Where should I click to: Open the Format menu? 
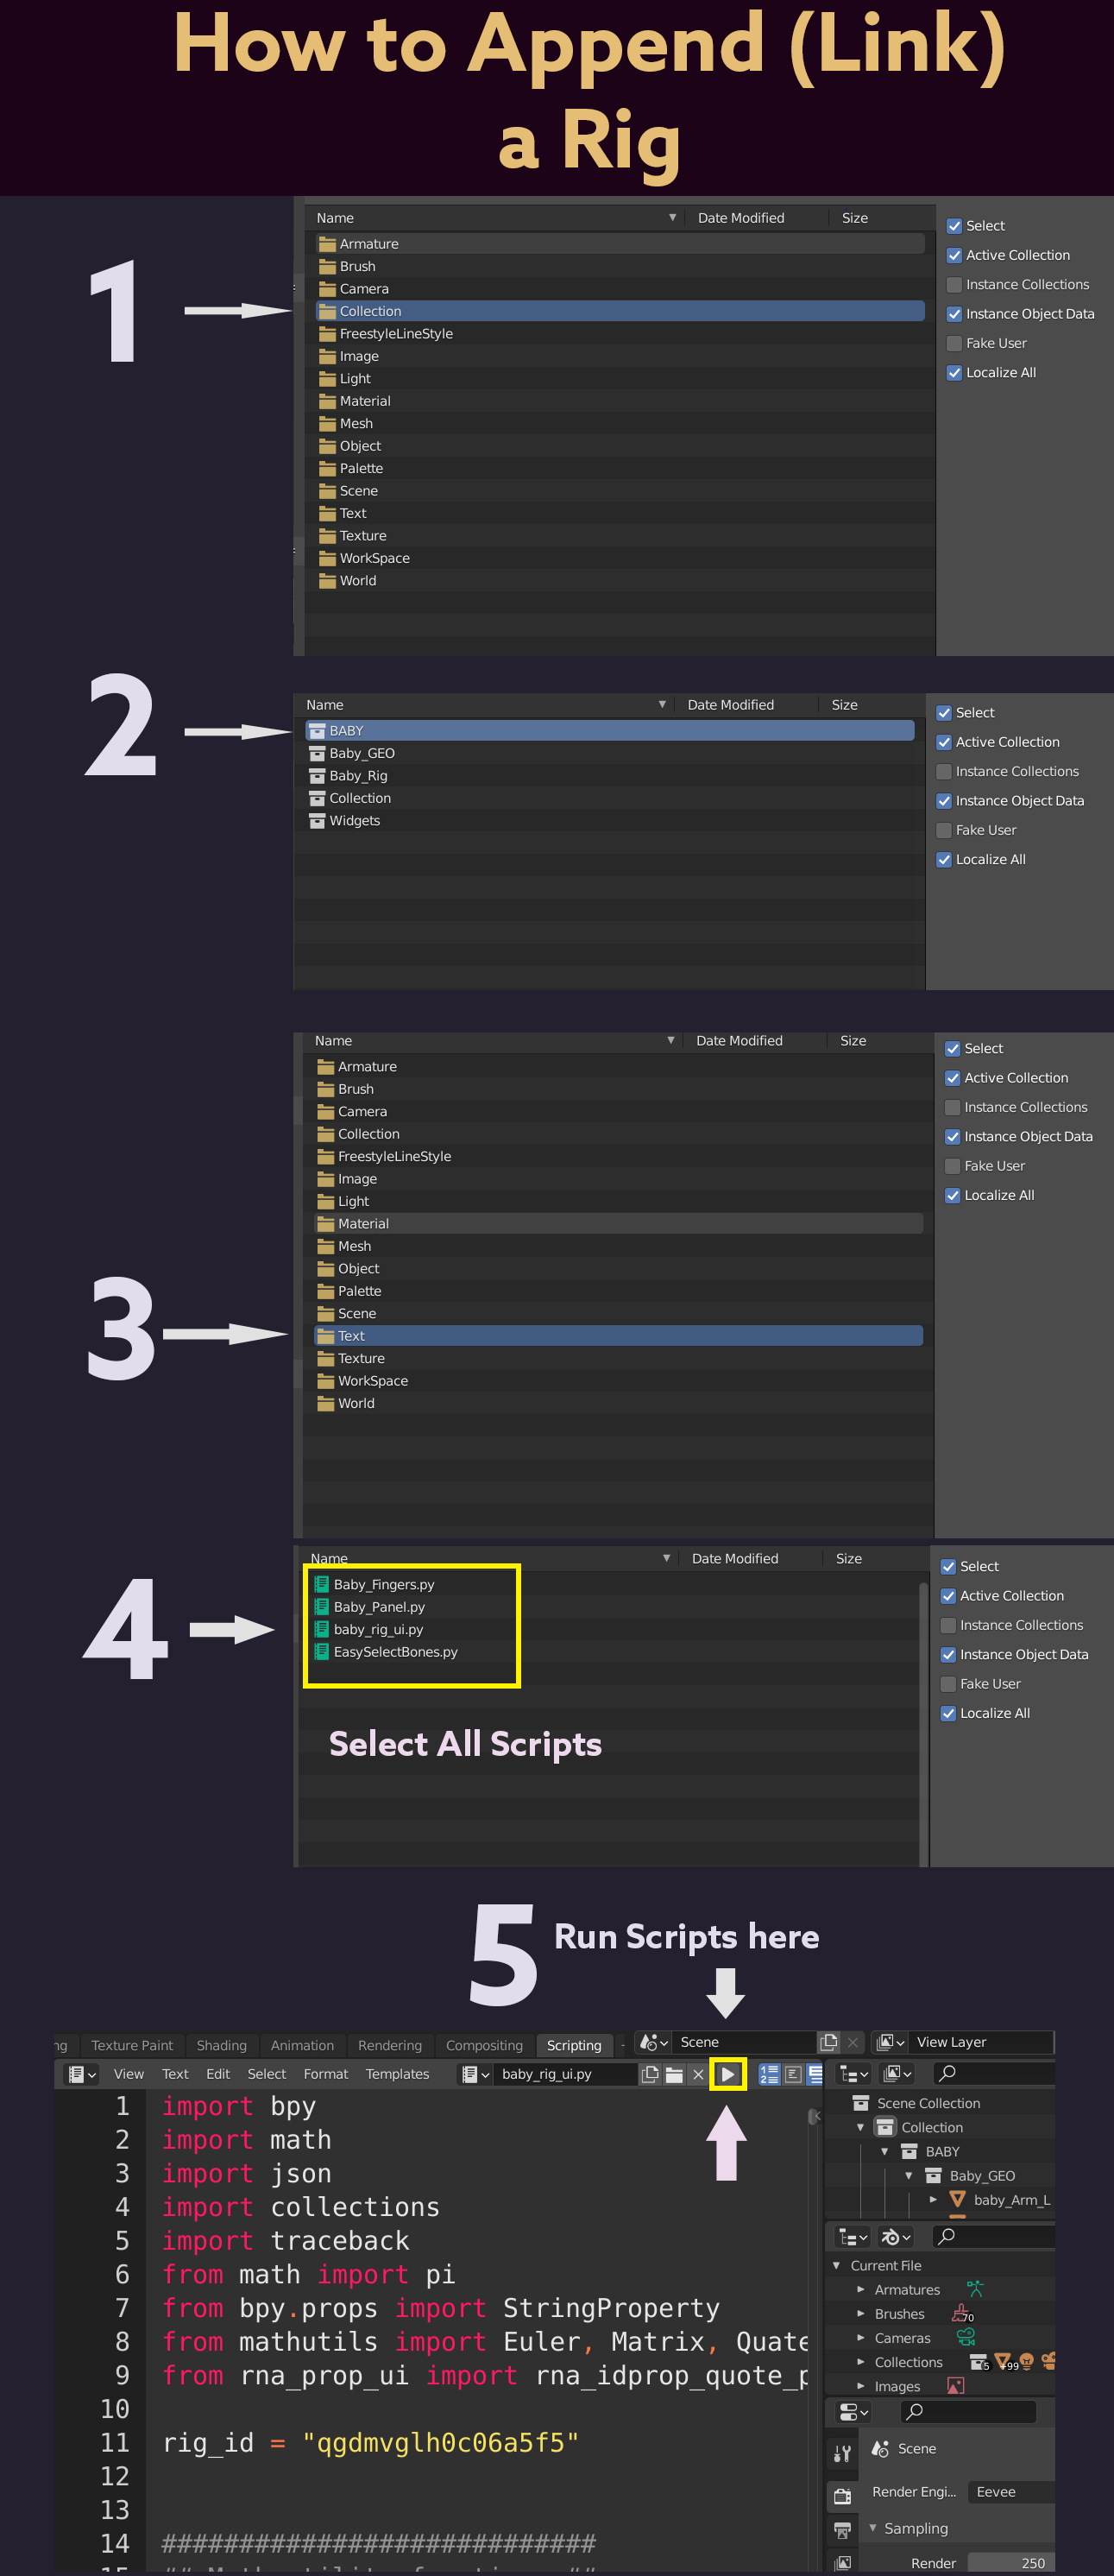click(x=326, y=2074)
